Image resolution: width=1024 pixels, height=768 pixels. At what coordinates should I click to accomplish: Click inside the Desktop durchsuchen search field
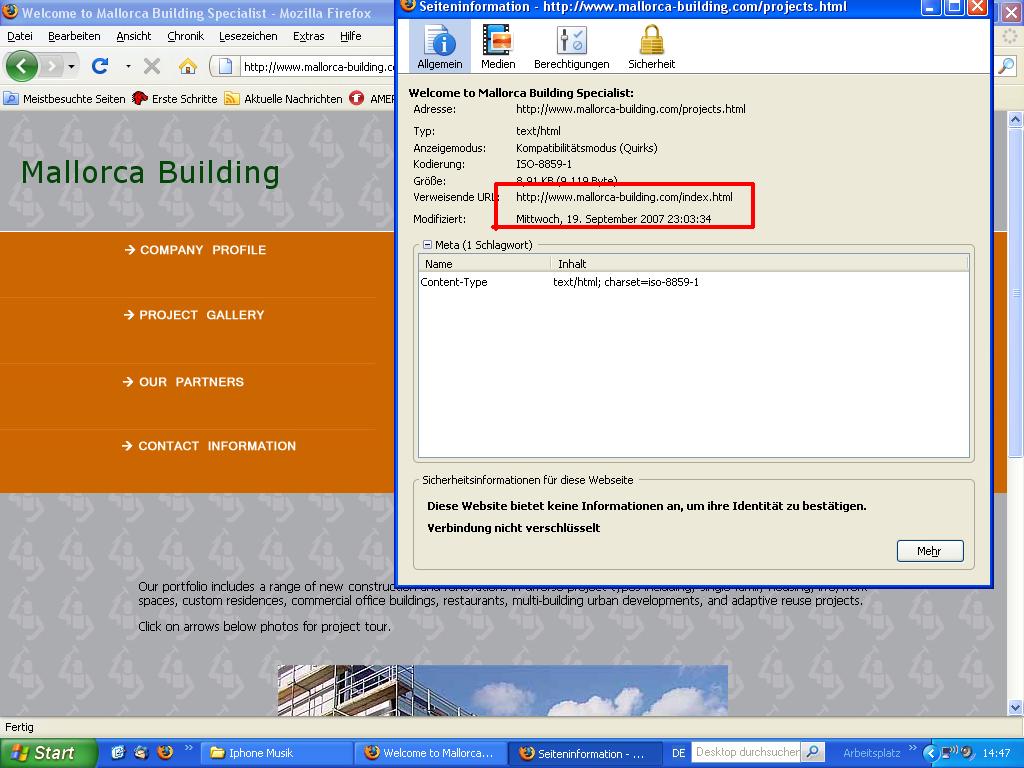point(745,752)
